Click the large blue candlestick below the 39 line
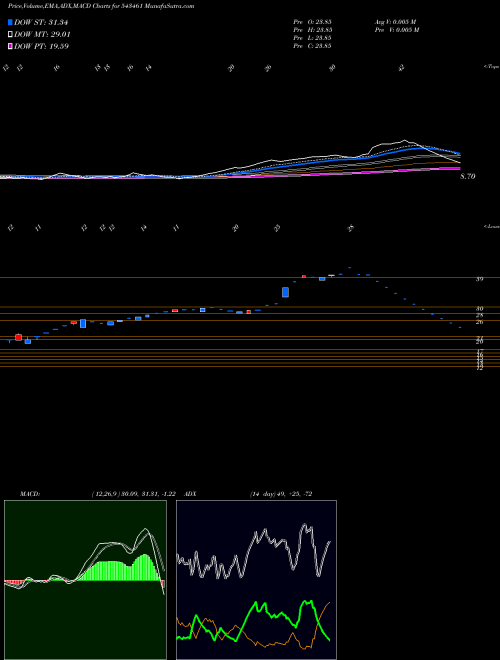This screenshot has height=660, width=500. pos(285,292)
